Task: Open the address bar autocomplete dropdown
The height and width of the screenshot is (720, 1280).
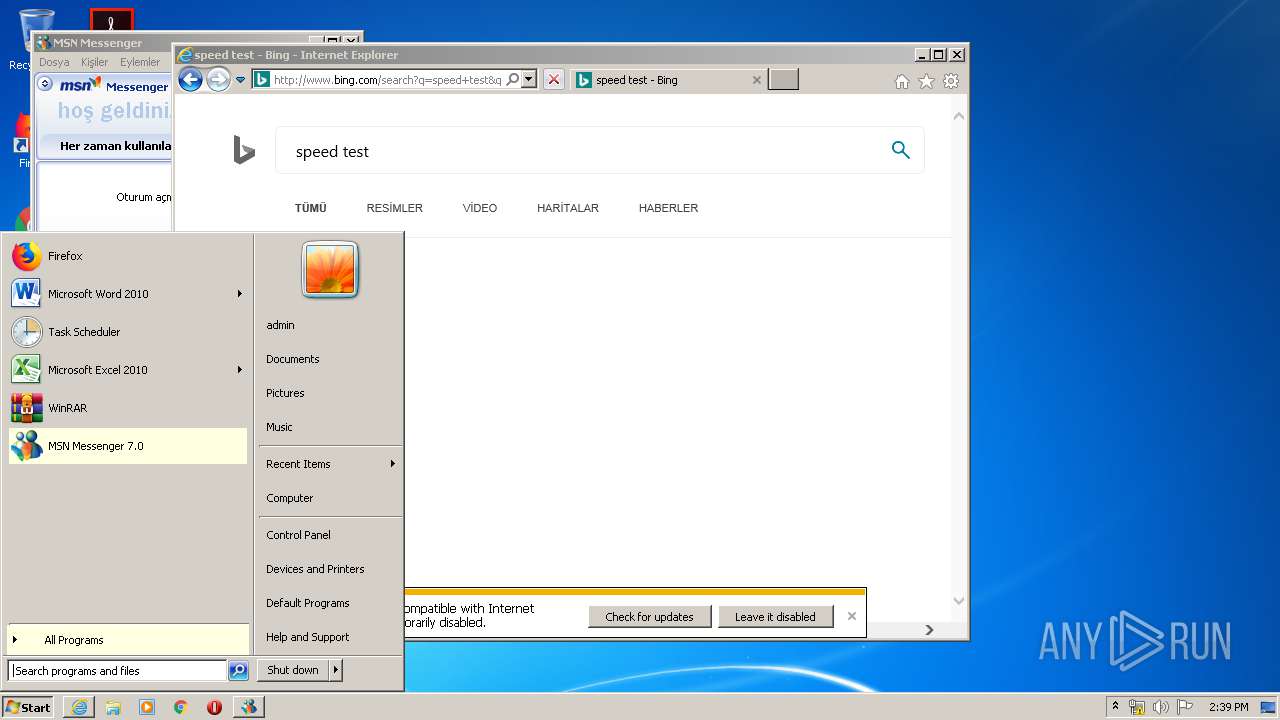Action: tap(529, 80)
